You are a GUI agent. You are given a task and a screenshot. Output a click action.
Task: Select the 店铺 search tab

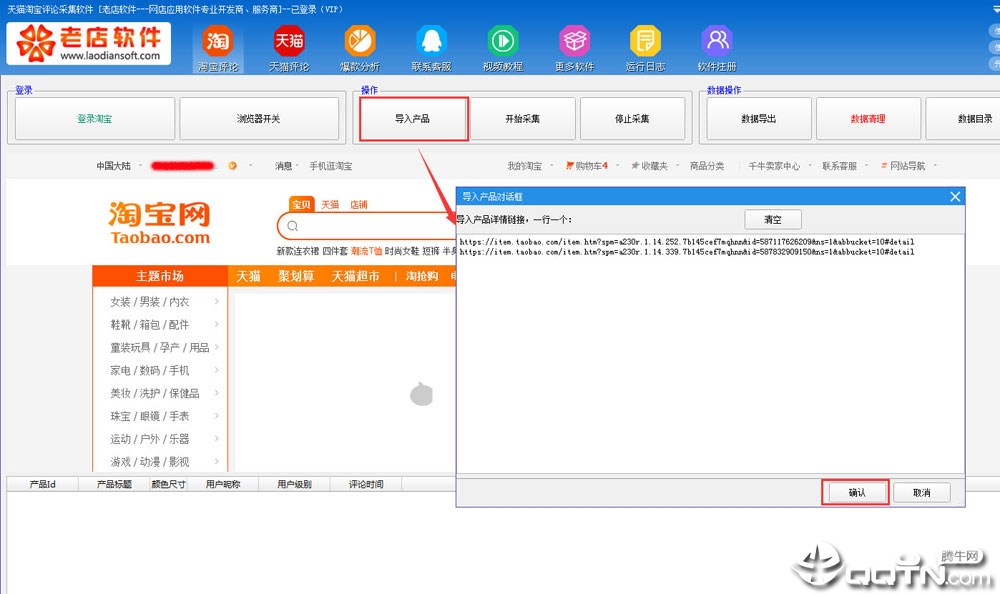(358, 204)
